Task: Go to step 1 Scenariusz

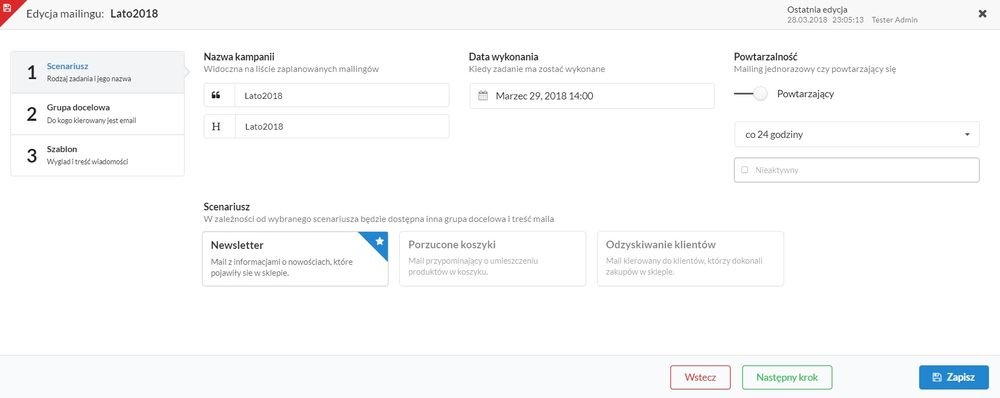Action: click(x=98, y=72)
